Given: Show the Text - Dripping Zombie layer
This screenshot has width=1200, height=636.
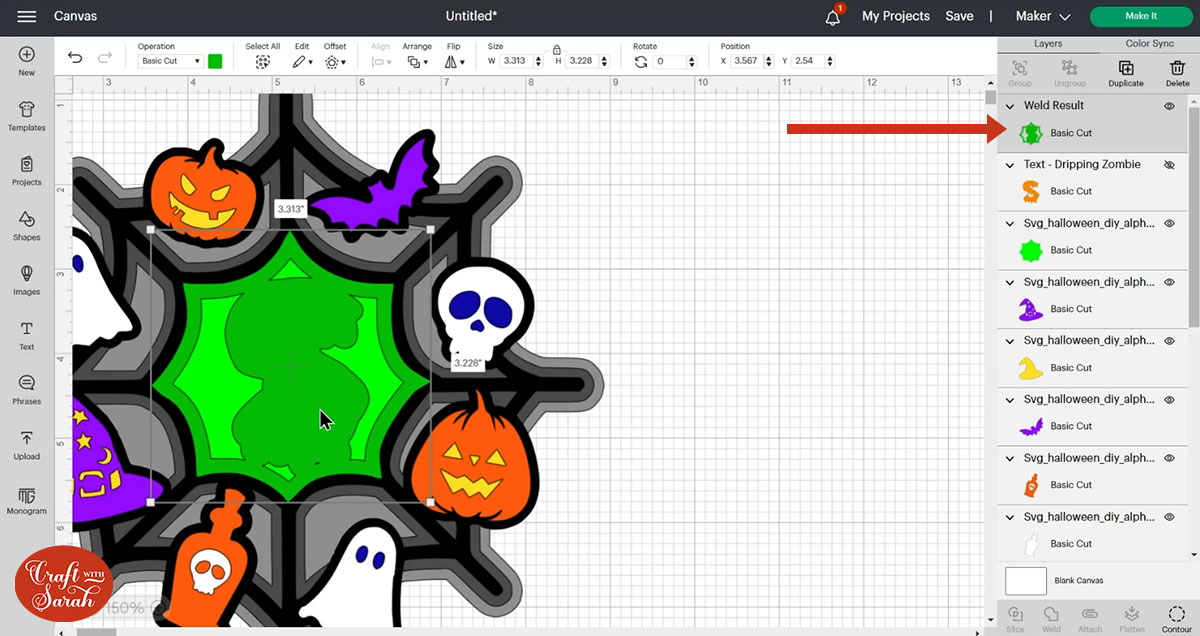Looking at the screenshot, I should [1169, 165].
